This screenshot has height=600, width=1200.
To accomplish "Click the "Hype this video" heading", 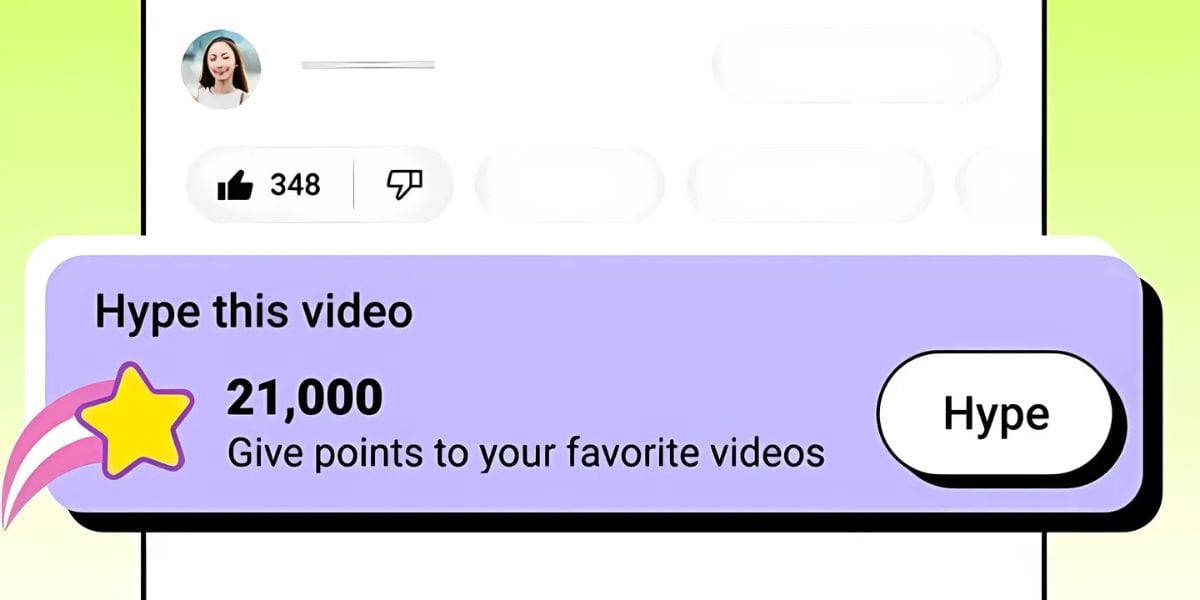I will [253, 313].
